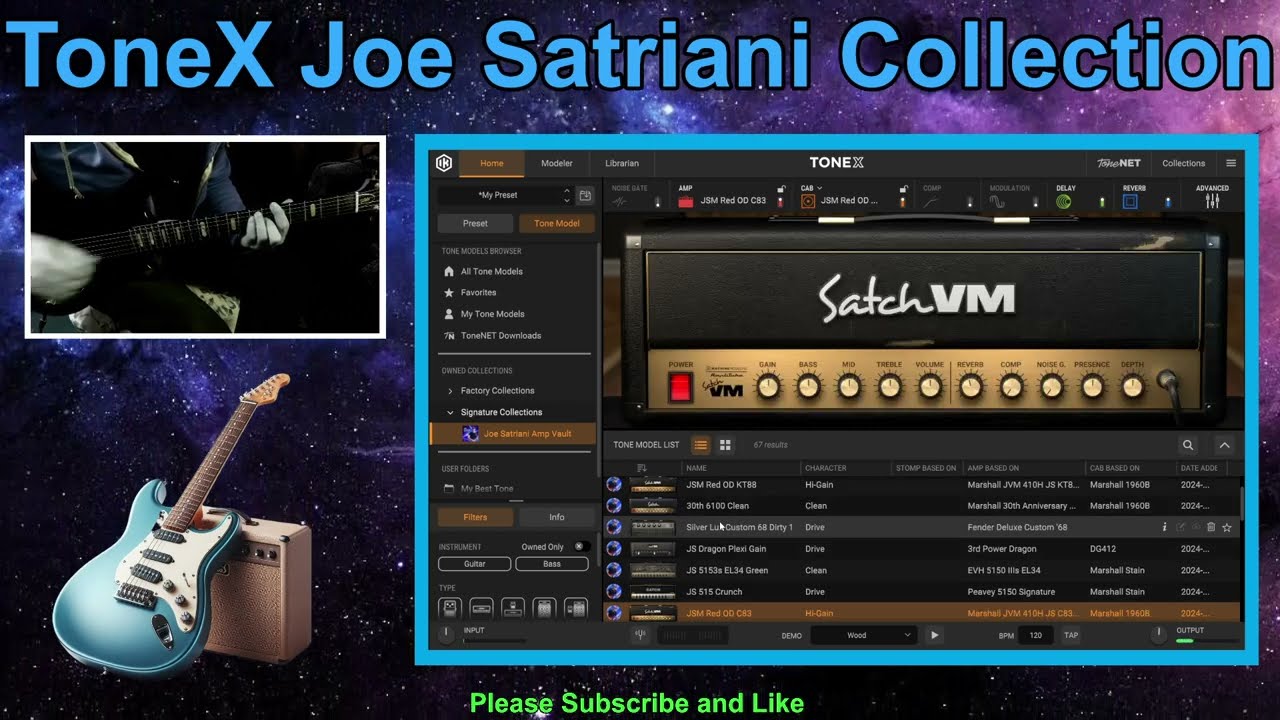Switch to the Home tab
The width and height of the screenshot is (1280, 720).
492,163
